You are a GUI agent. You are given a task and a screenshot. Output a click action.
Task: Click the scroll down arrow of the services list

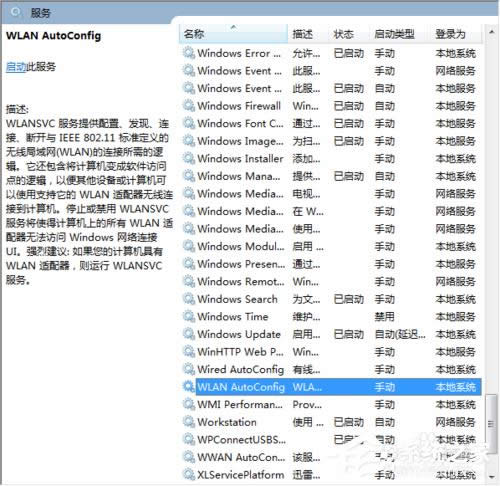tap(491, 477)
